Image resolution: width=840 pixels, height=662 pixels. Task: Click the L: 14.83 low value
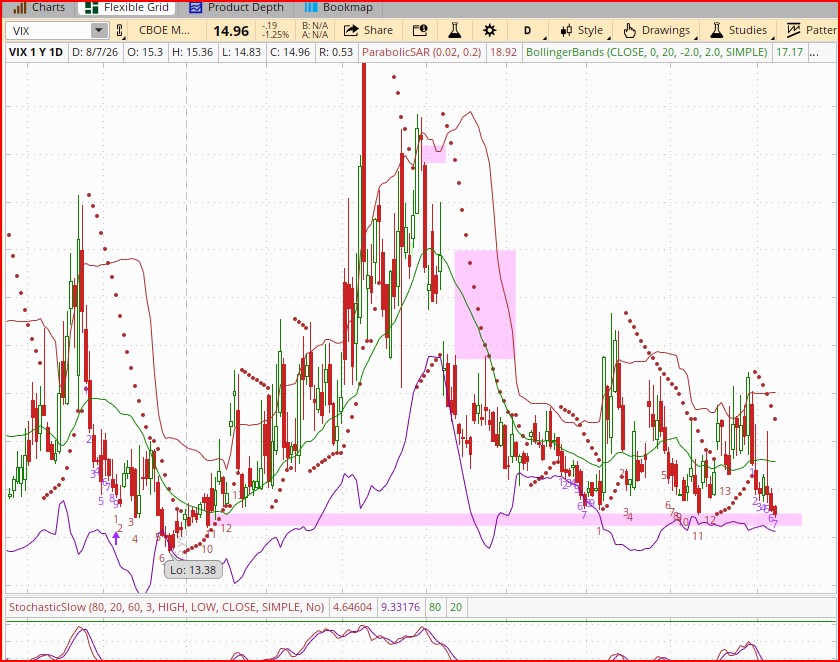241,52
